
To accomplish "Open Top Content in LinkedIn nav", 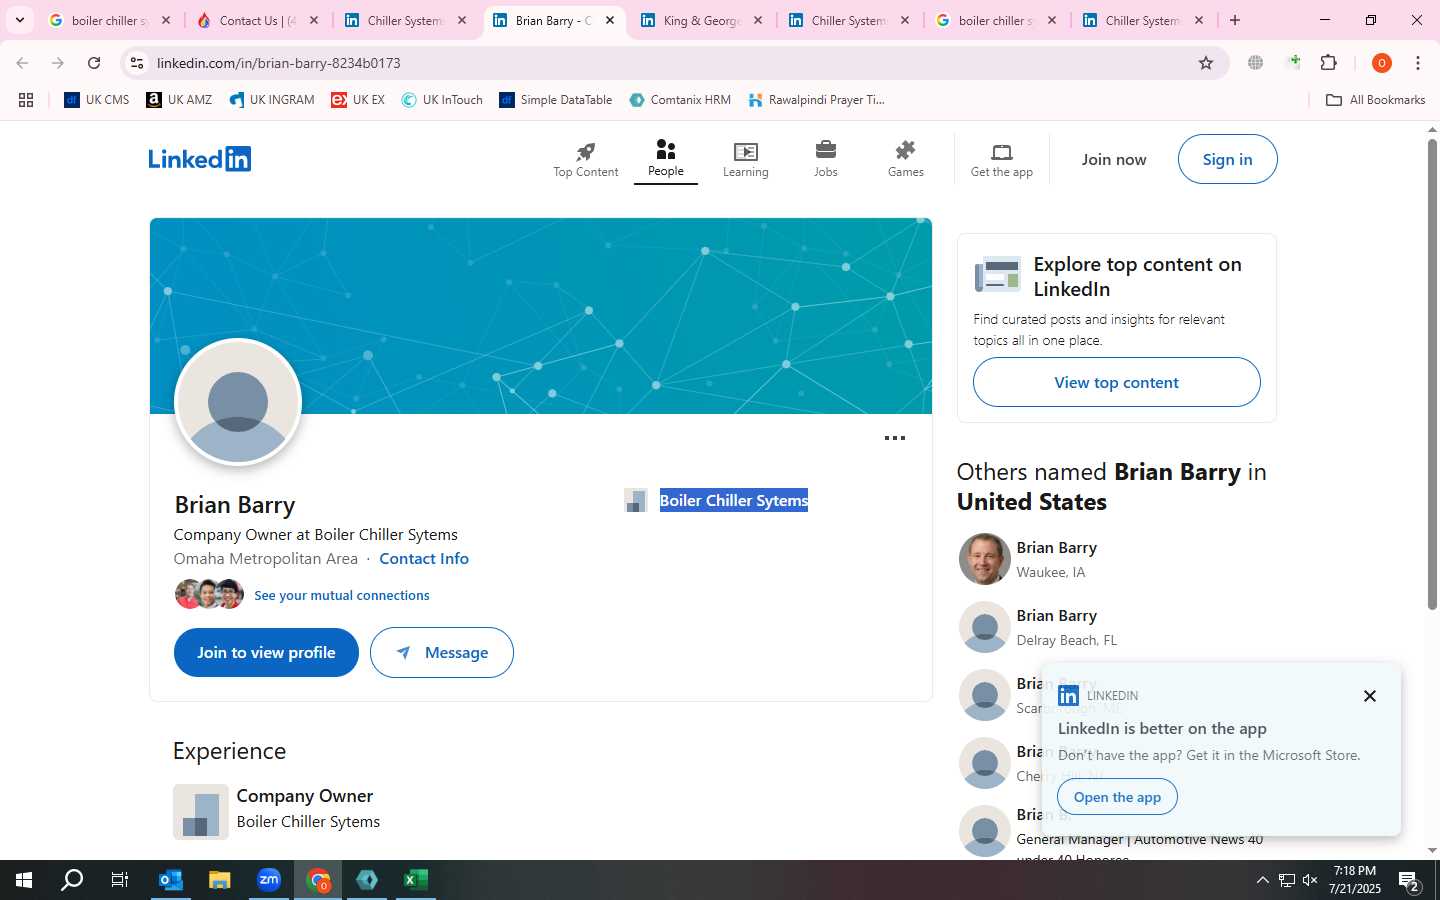I will 586,159.
